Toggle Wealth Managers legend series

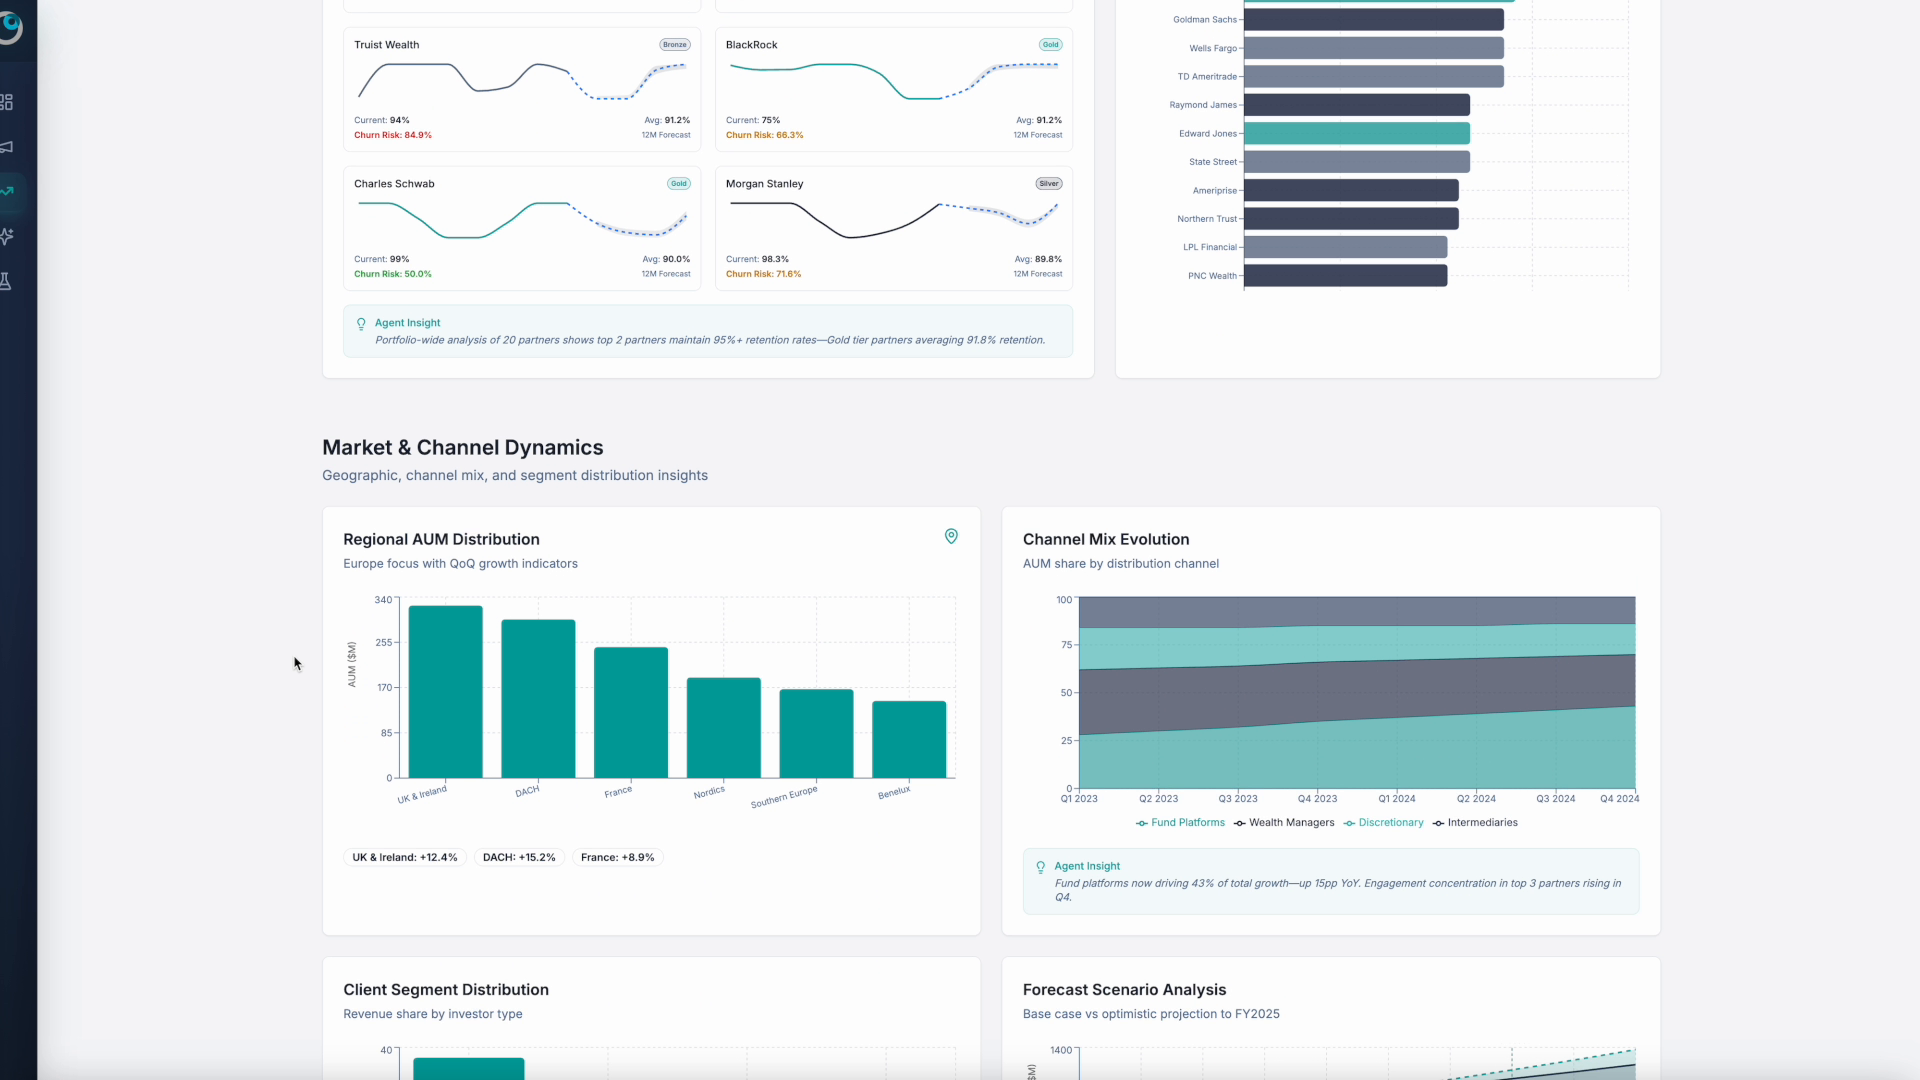pyautogui.click(x=1284, y=823)
